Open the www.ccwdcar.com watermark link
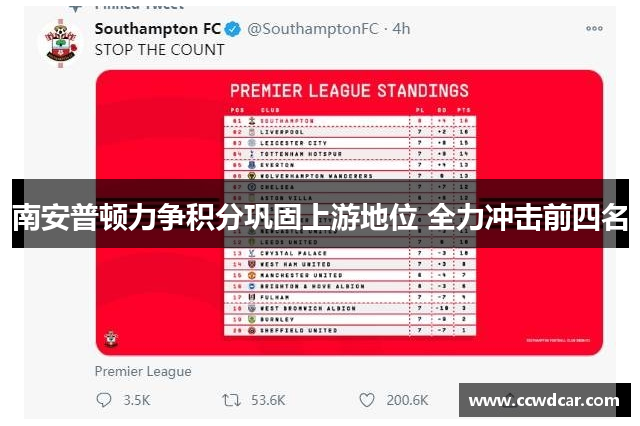Image resolution: width=640 pixels, height=426 pixels. [x=544, y=400]
